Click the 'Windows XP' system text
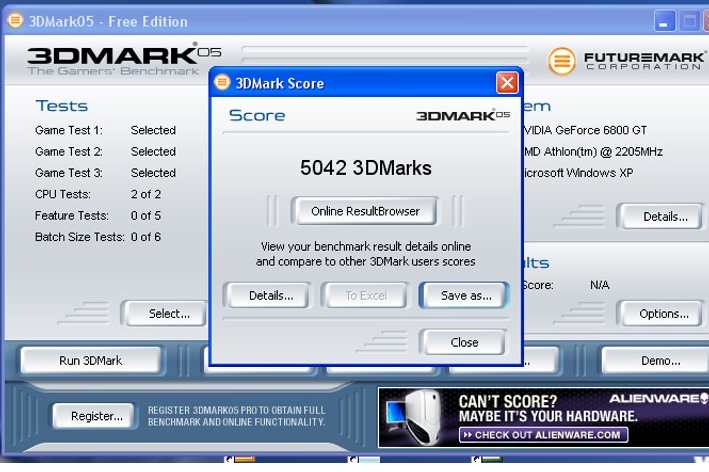This screenshot has width=709, height=472. (600, 173)
